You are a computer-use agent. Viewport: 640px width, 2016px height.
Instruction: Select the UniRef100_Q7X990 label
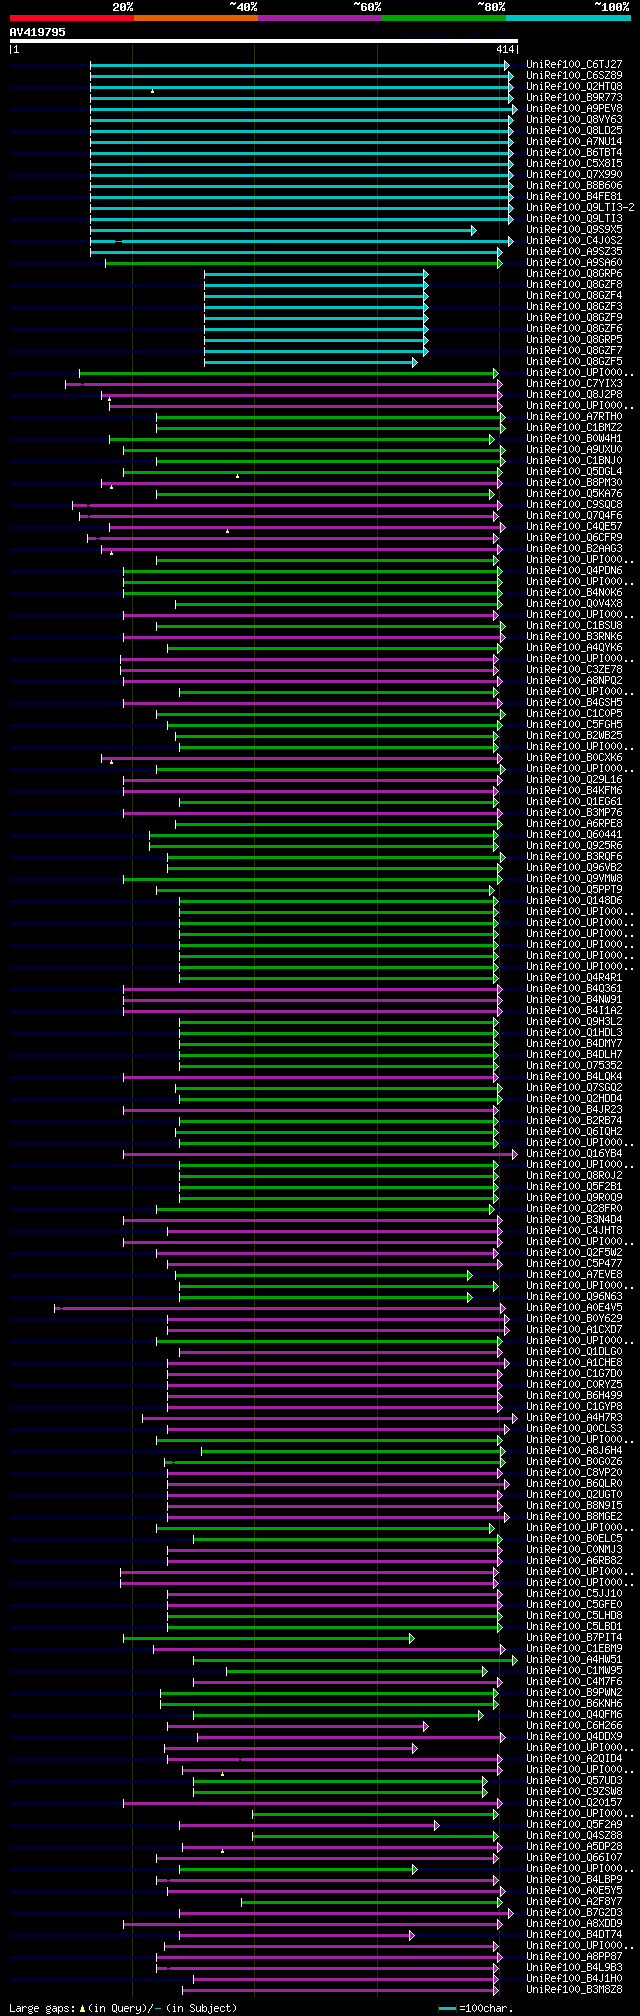(x=574, y=175)
